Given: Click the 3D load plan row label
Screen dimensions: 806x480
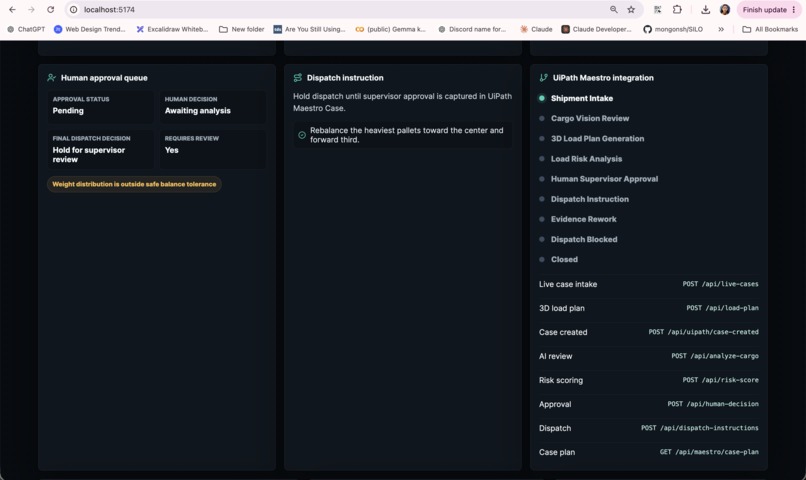Looking at the screenshot, I should click(x=561, y=308).
